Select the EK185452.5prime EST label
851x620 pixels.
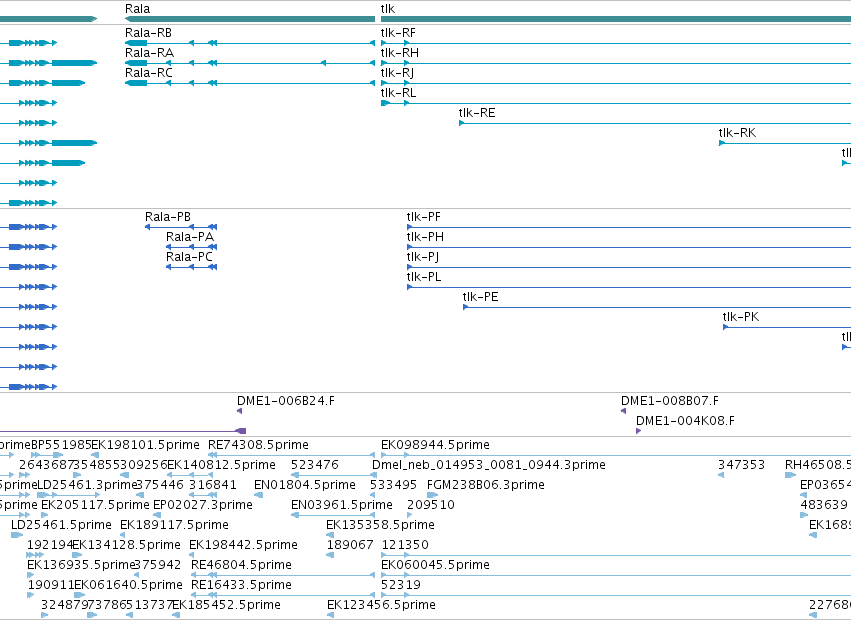[x=226, y=605]
